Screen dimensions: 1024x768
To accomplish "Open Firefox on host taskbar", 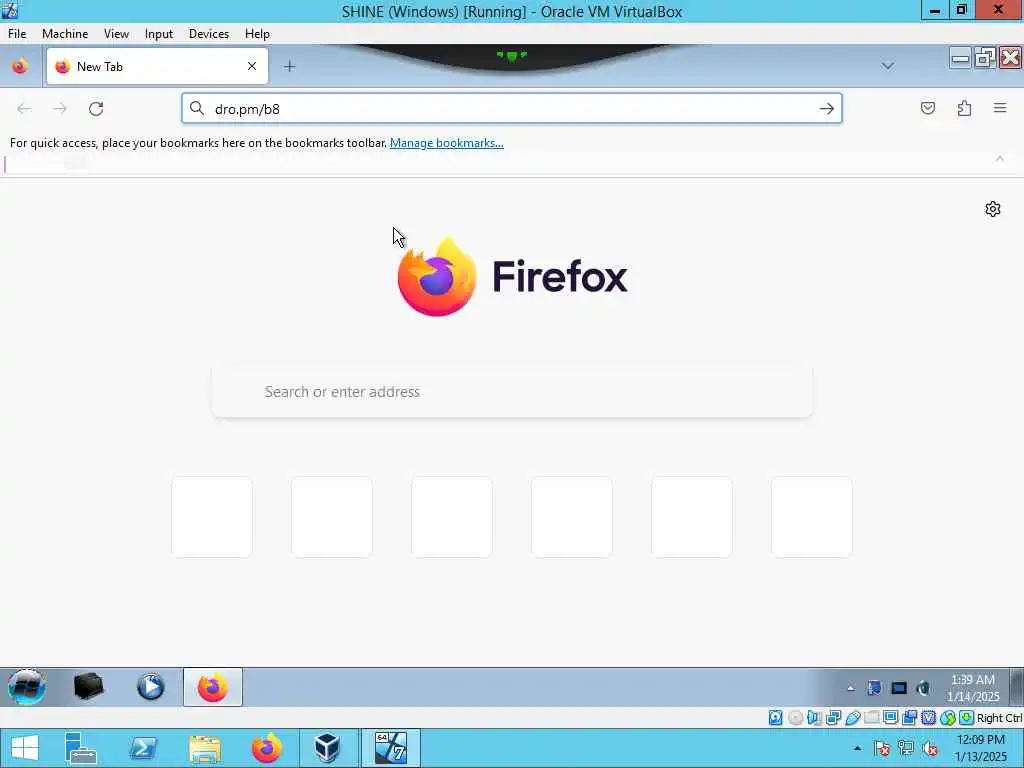I will [x=266, y=748].
